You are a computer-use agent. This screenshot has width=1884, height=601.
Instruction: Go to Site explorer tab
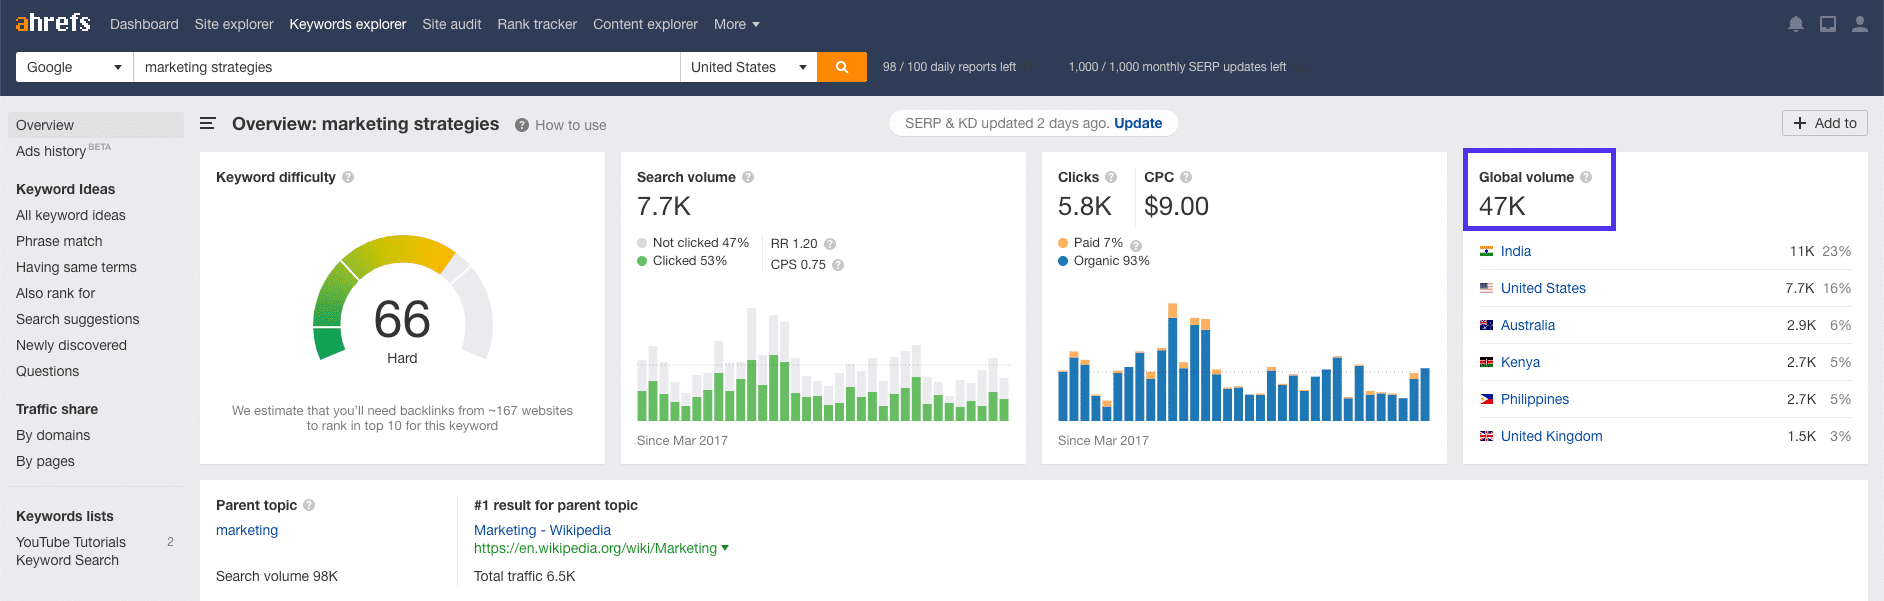coord(233,24)
